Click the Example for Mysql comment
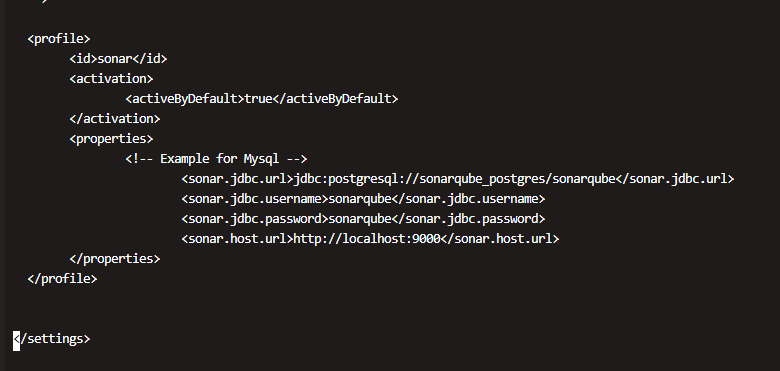This screenshot has height=371, width=780. (216, 159)
